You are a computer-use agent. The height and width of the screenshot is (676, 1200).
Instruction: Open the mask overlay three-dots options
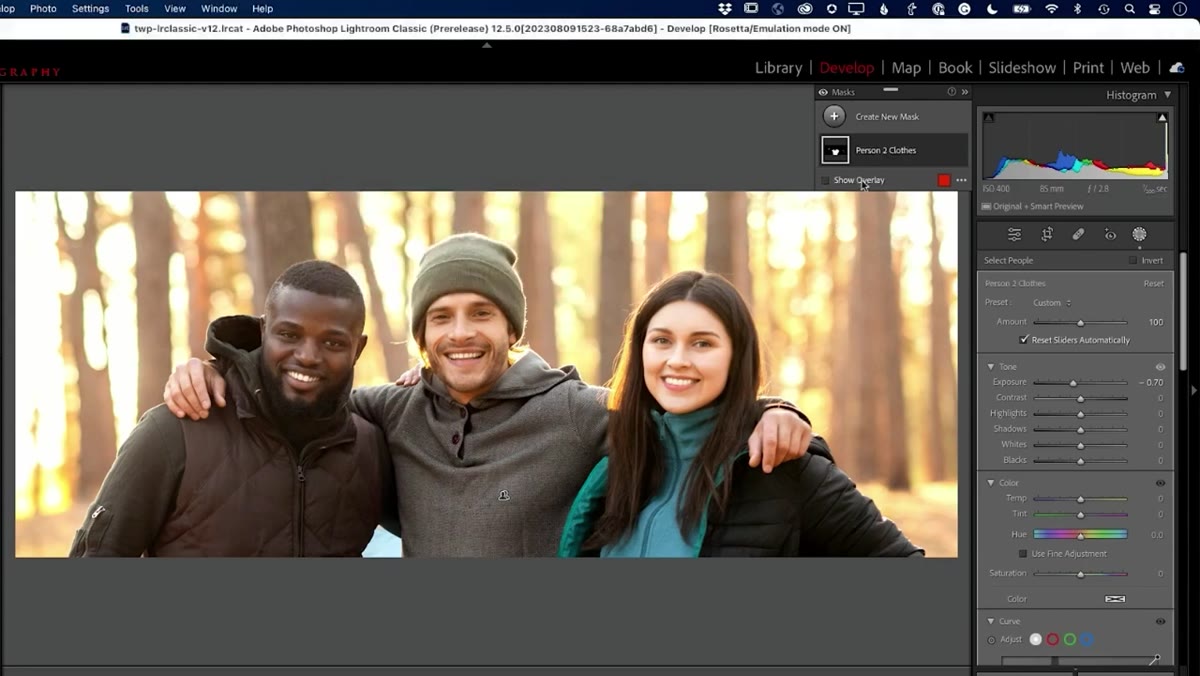click(x=961, y=181)
